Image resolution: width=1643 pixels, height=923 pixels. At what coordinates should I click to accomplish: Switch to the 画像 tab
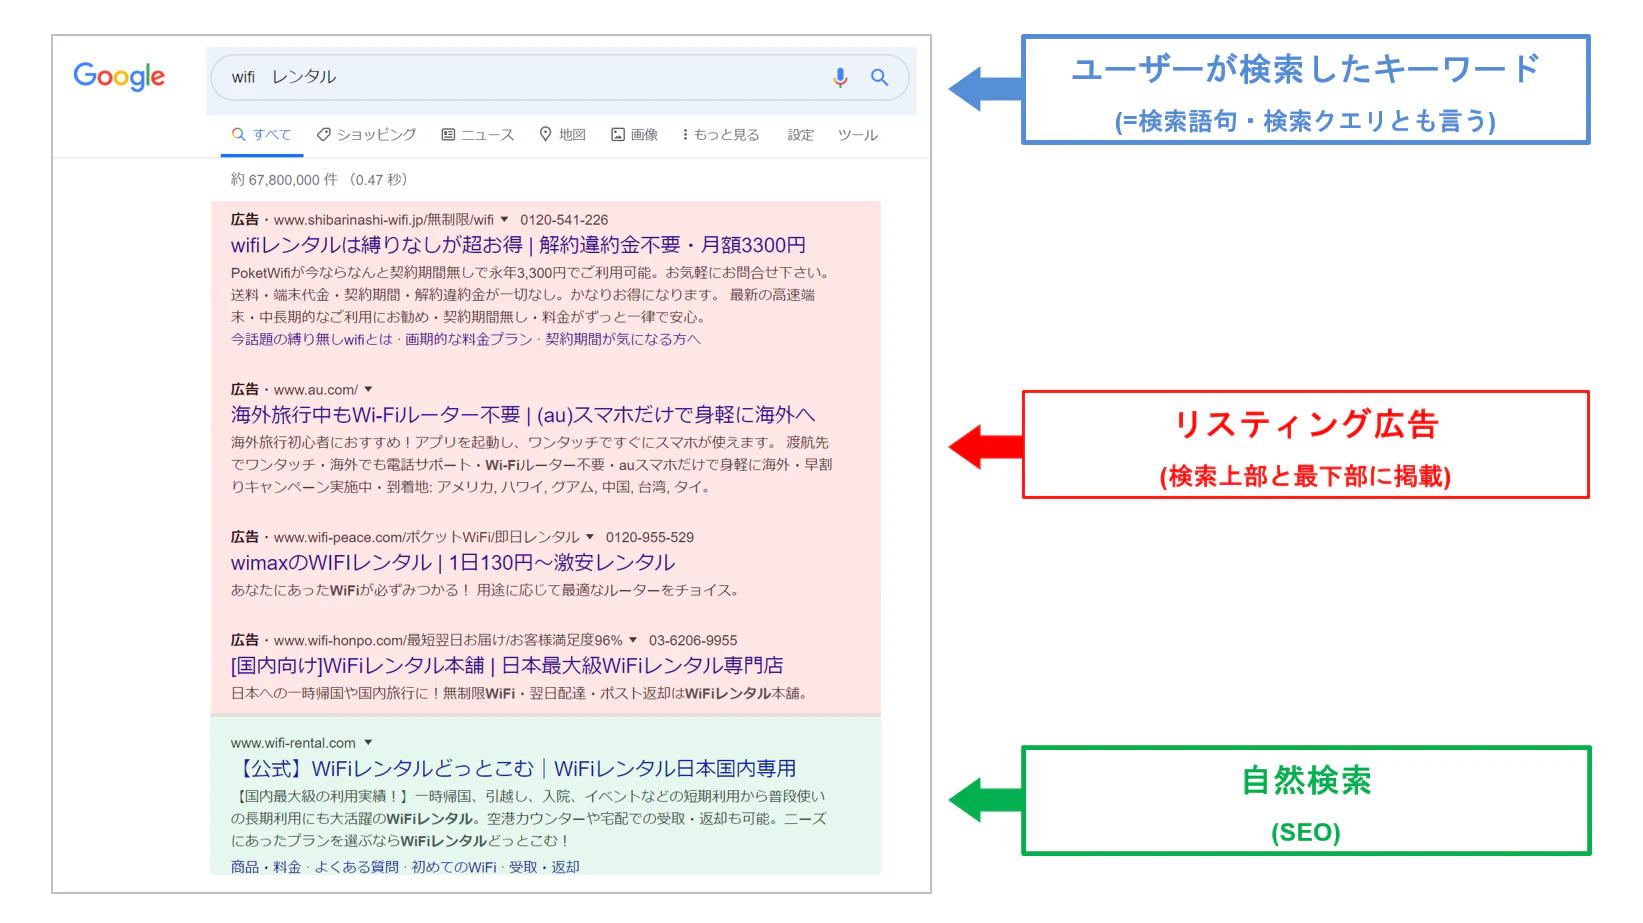tap(635, 135)
